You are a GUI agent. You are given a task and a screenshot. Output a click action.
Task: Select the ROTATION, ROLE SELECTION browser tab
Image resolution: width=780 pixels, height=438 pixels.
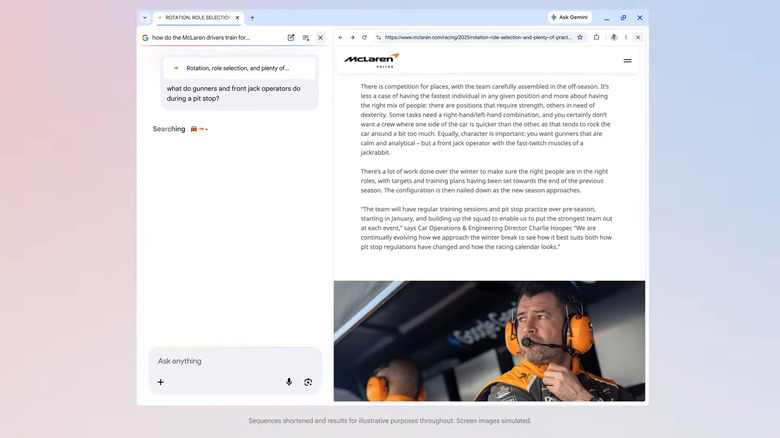[197, 17]
